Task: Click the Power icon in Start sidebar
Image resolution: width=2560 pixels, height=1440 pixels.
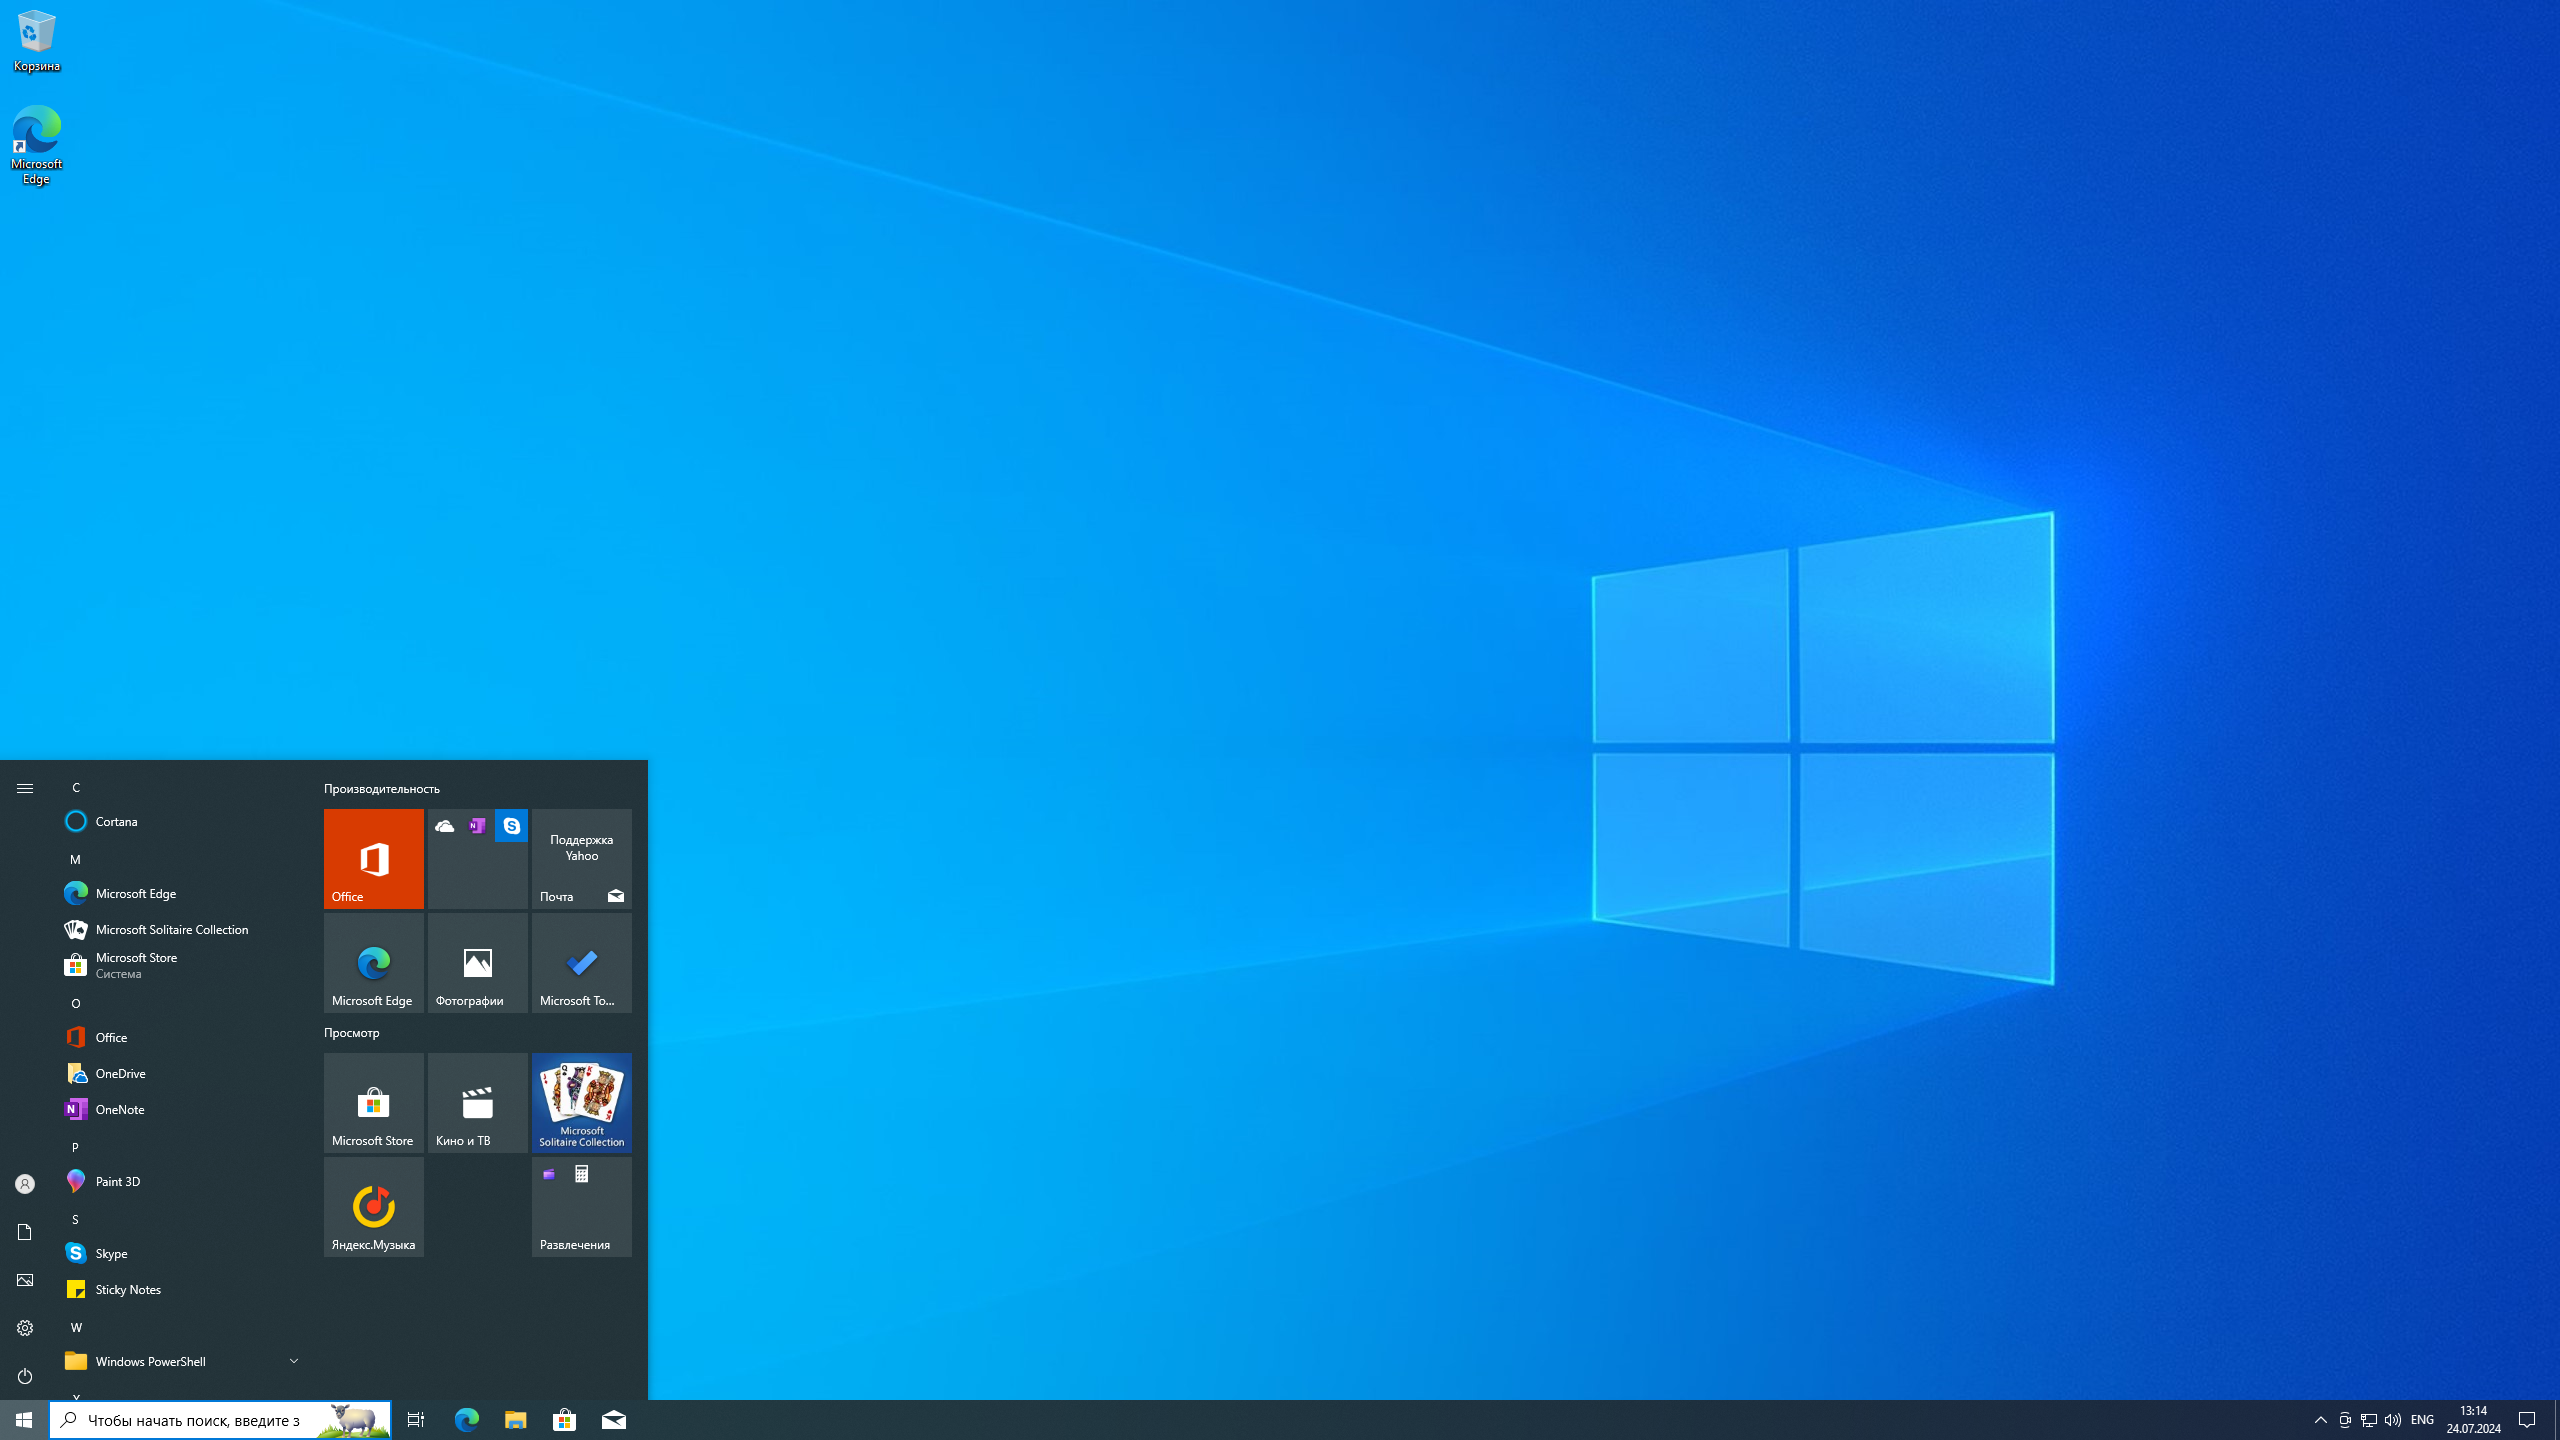Action: (x=25, y=1376)
